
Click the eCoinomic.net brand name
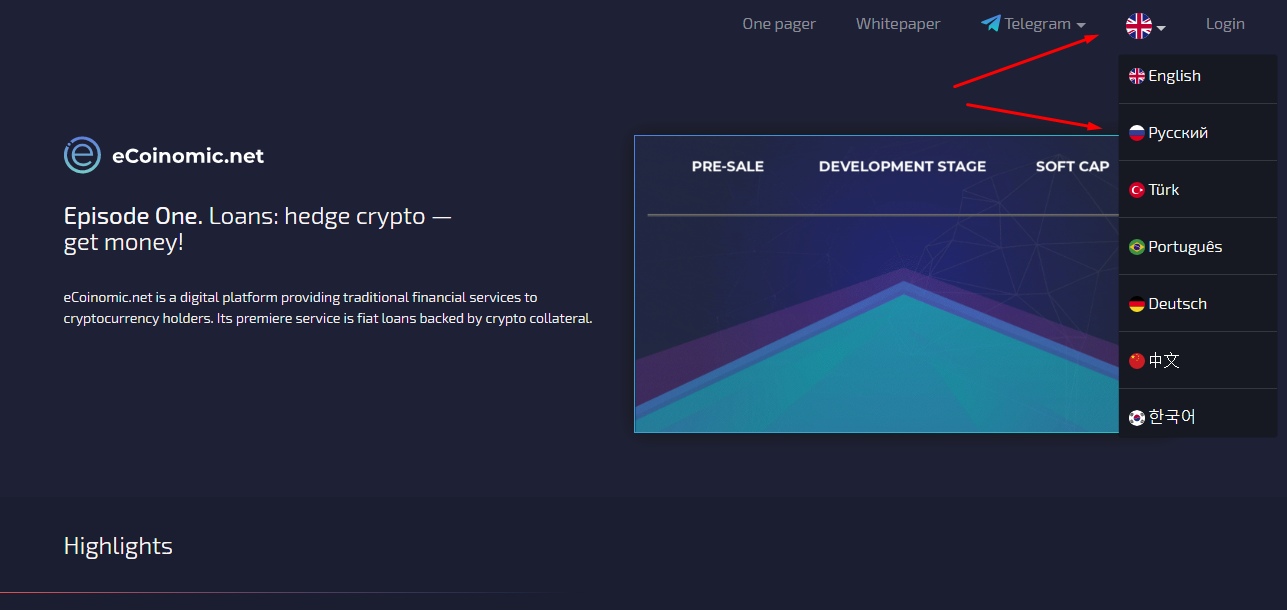tap(188, 156)
